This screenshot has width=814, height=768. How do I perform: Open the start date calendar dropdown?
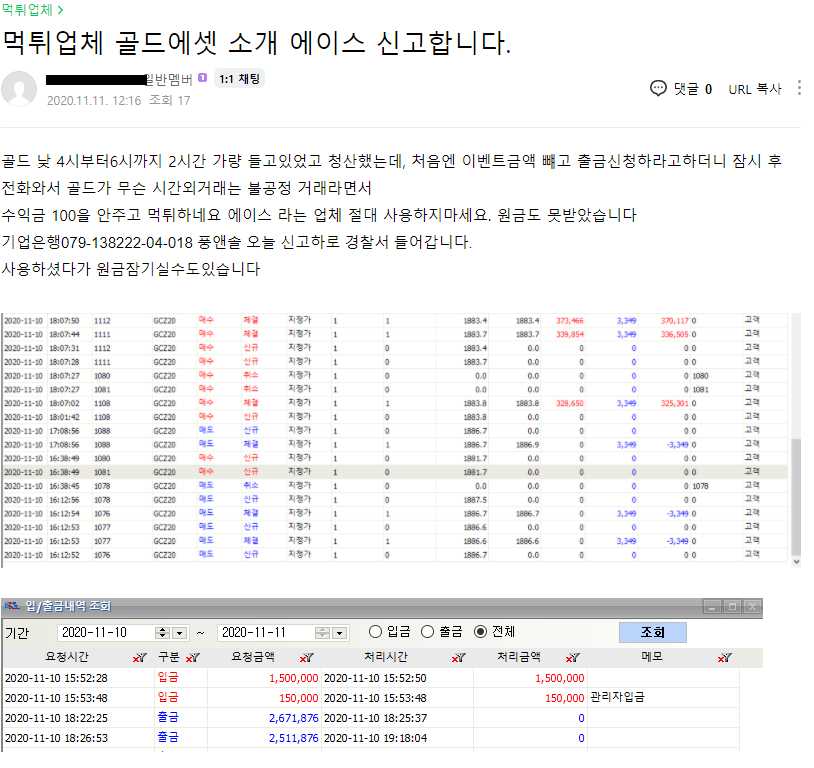(180, 633)
